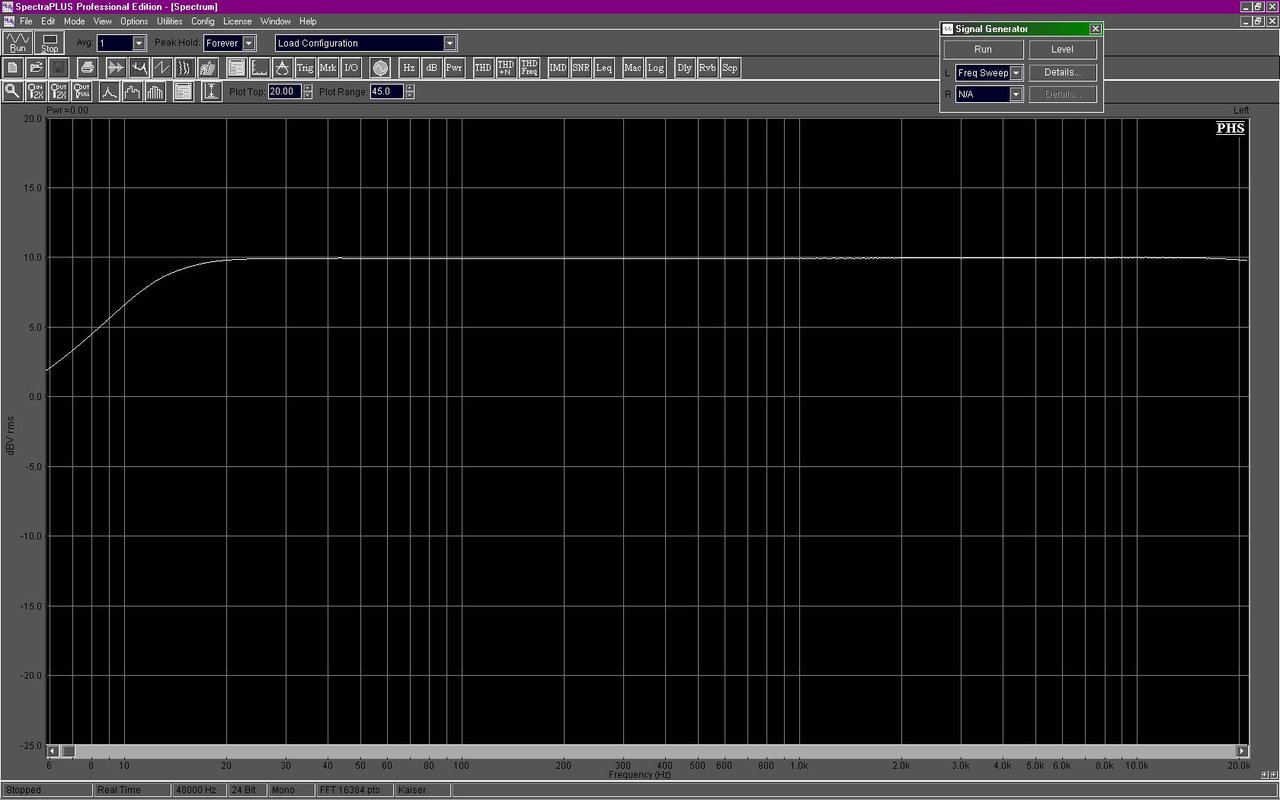This screenshot has width=1280, height=800.
Task: Select the Spectrum view icon
Action: pyautogui.click(x=138, y=68)
